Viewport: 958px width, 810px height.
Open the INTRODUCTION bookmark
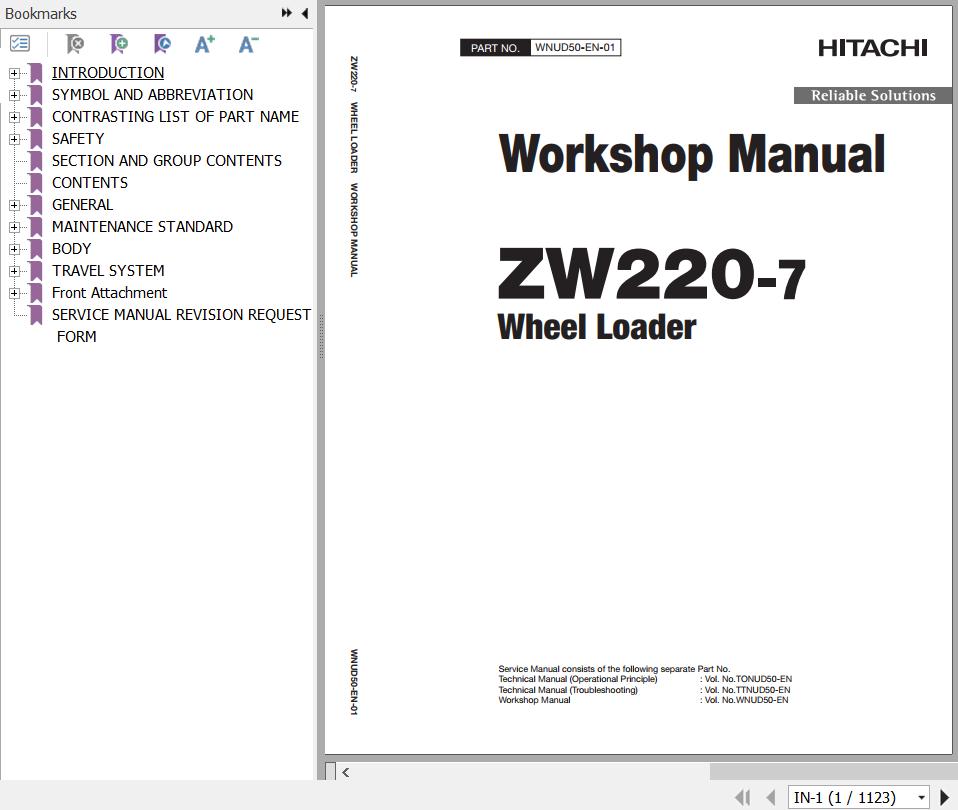coord(108,73)
